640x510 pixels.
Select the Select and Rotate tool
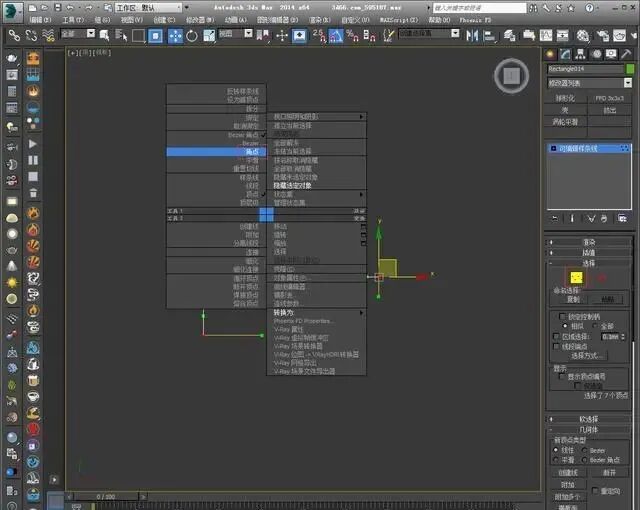coord(192,36)
